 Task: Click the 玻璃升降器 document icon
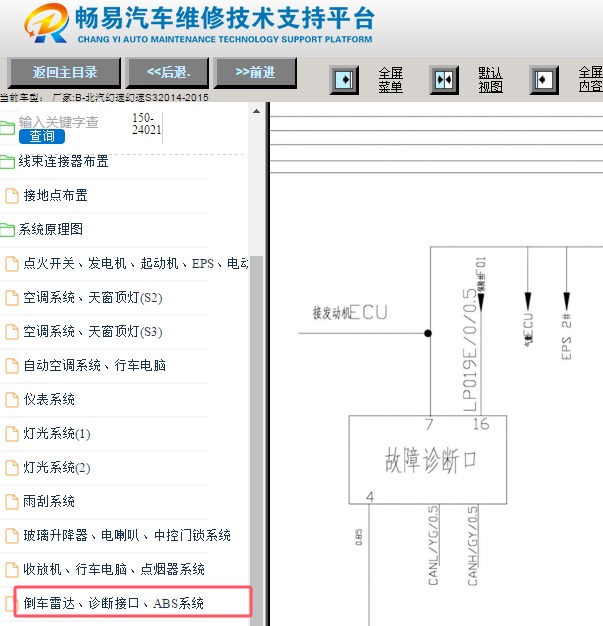click(x=12, y=535)
